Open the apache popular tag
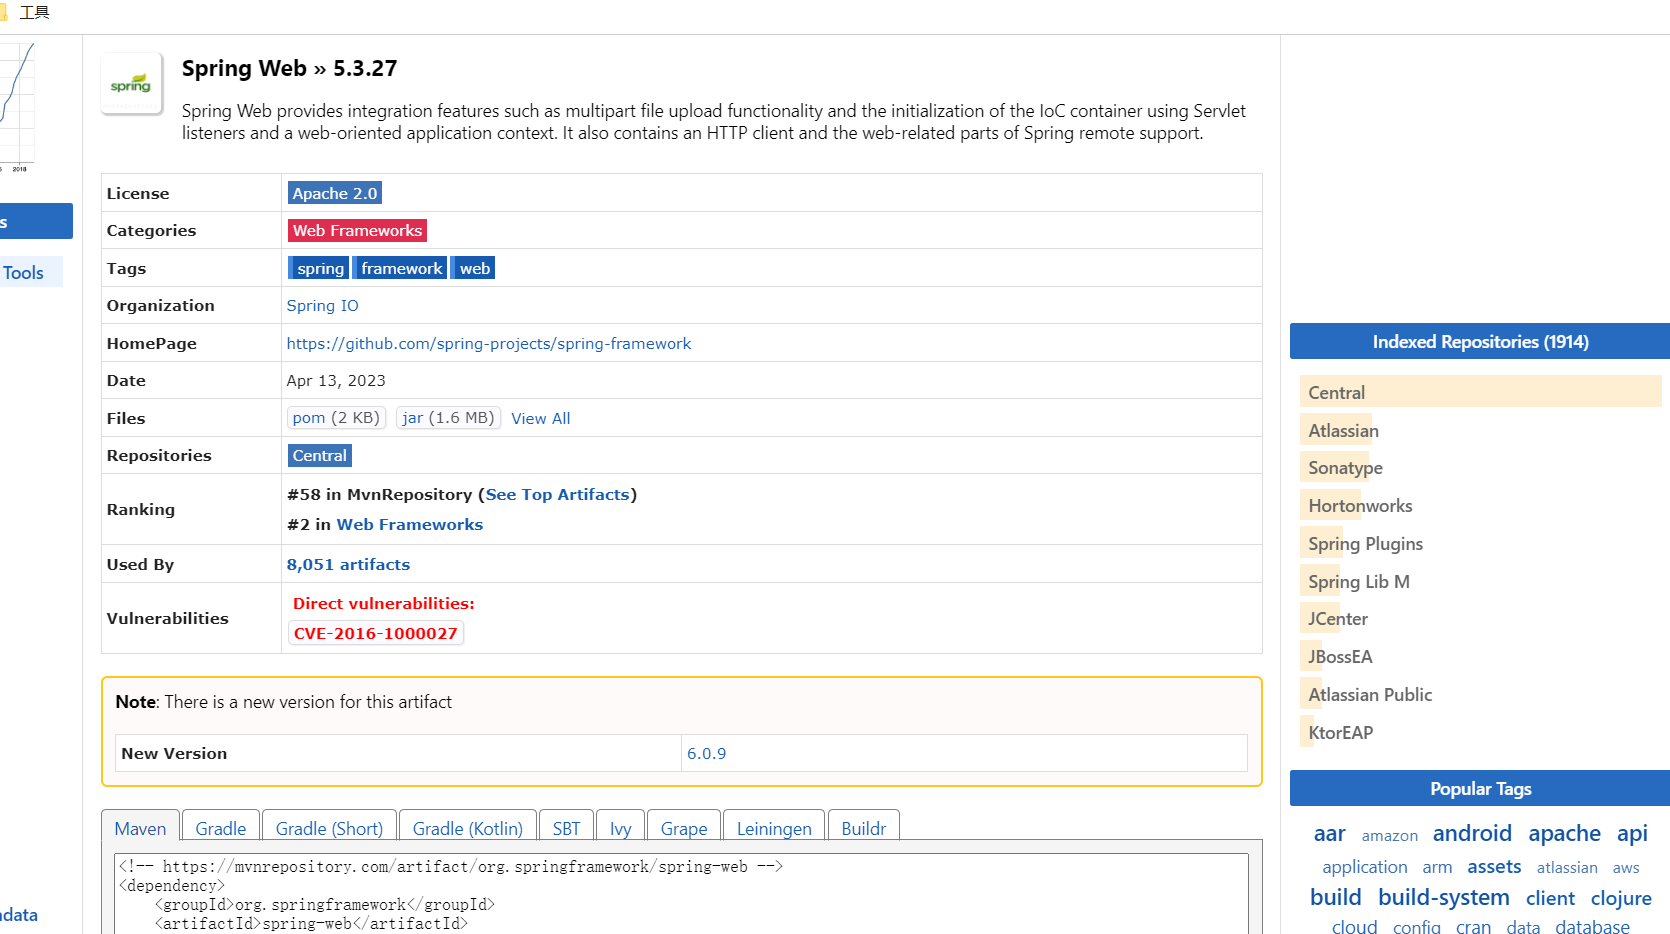The height and width of the screenshot is (934, 1670). point(1564,833)
